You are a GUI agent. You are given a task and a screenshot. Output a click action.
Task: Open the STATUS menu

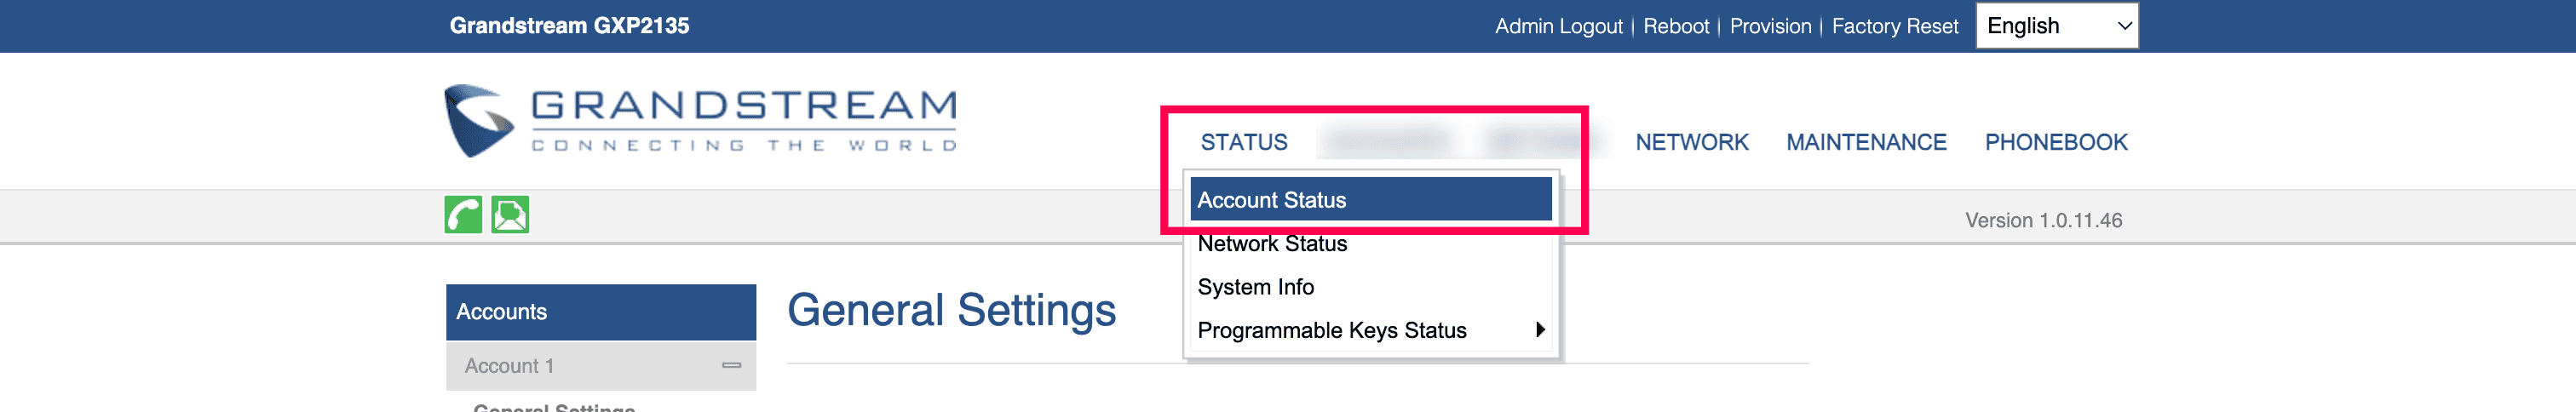point(1244,142)
